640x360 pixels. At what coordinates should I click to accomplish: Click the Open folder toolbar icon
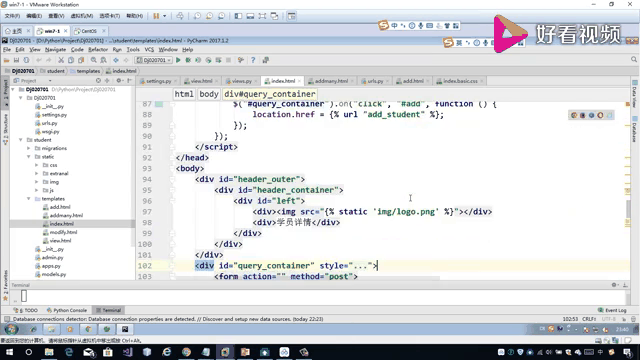[x=7, y=60]
